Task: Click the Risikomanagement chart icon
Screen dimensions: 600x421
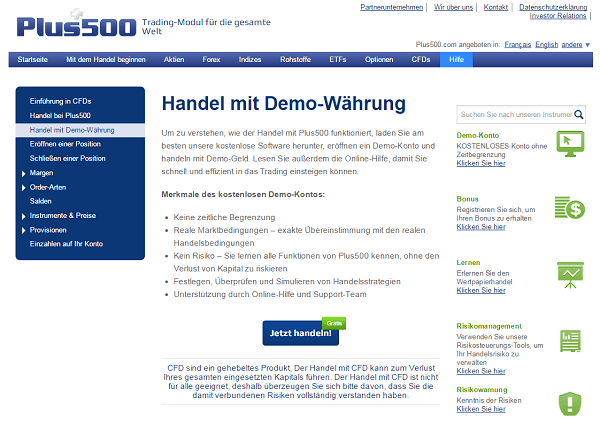Action: pyautogui.click(x=570, y=341)
